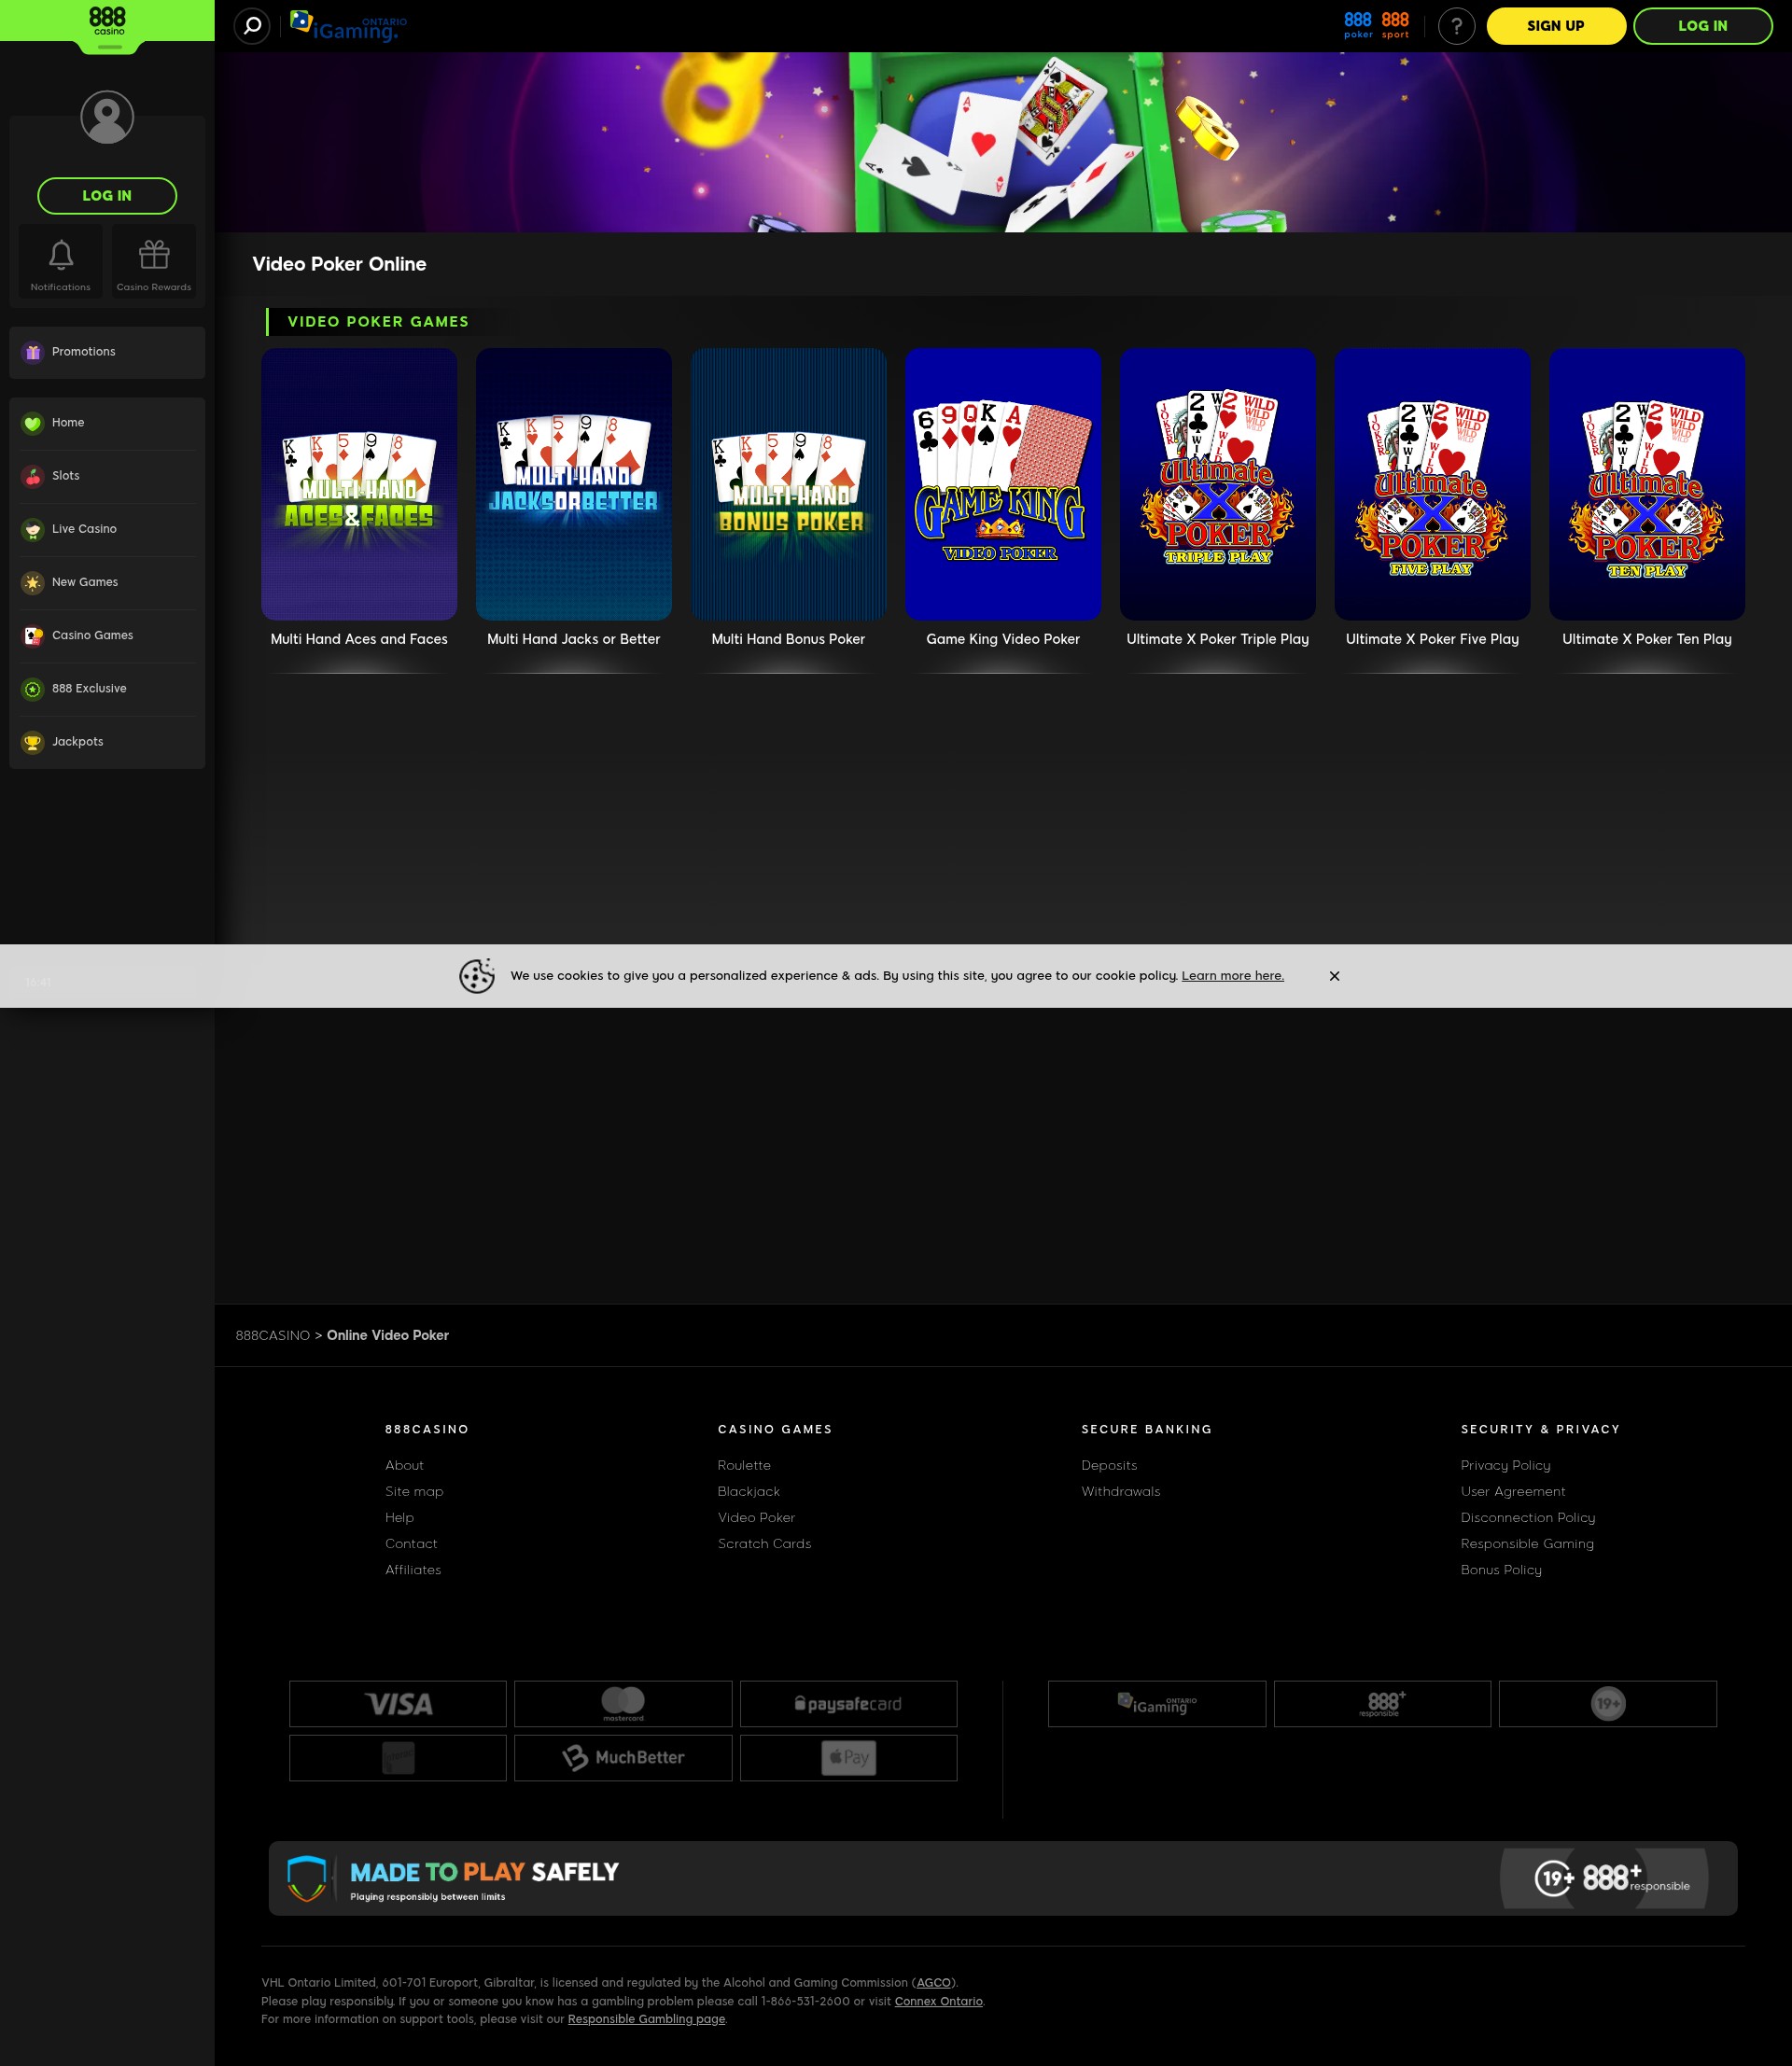Click the 19+ age badge box
The image size is (1792, 2066).
click(1608, 1704)
